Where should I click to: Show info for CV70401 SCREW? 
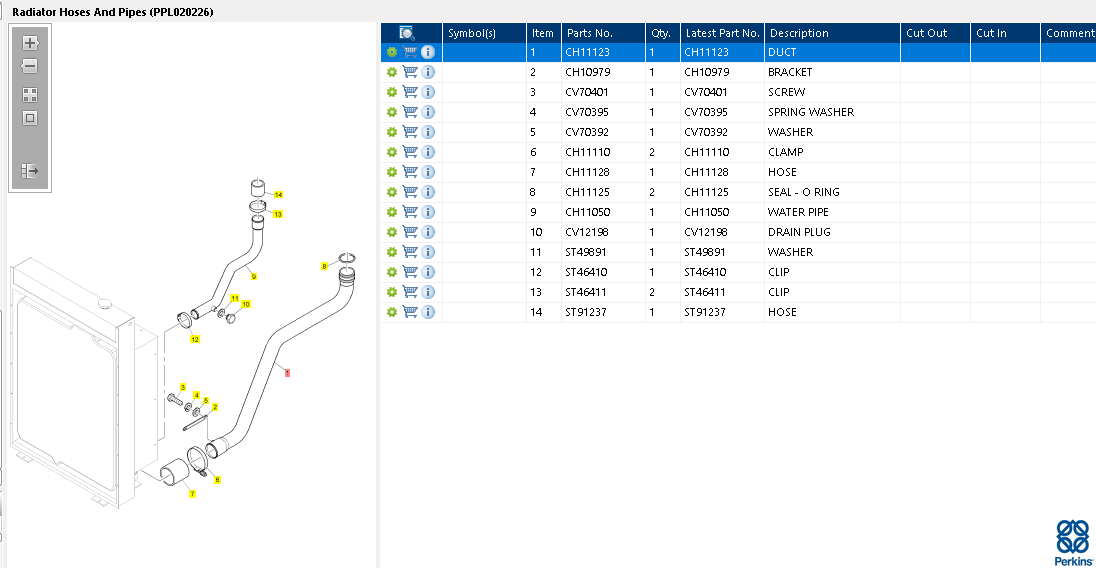428,92
